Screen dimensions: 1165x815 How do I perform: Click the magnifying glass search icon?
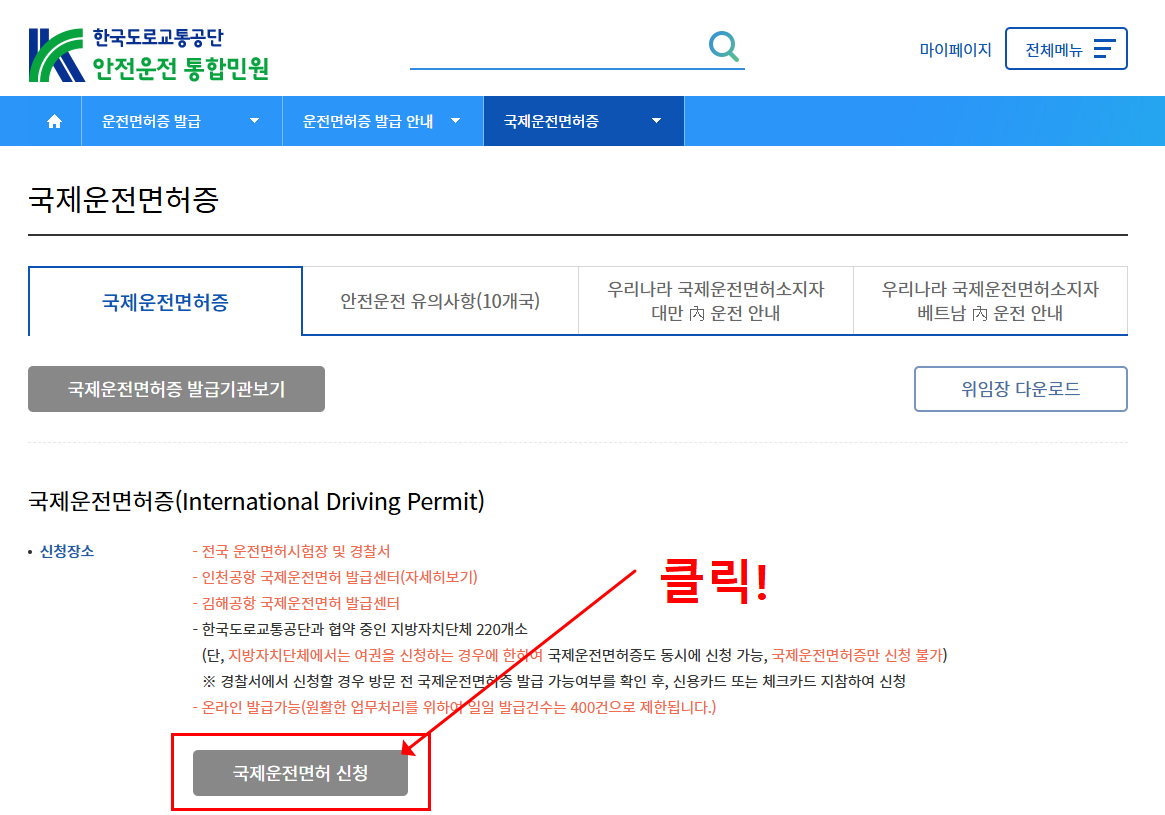click(724, 46)
